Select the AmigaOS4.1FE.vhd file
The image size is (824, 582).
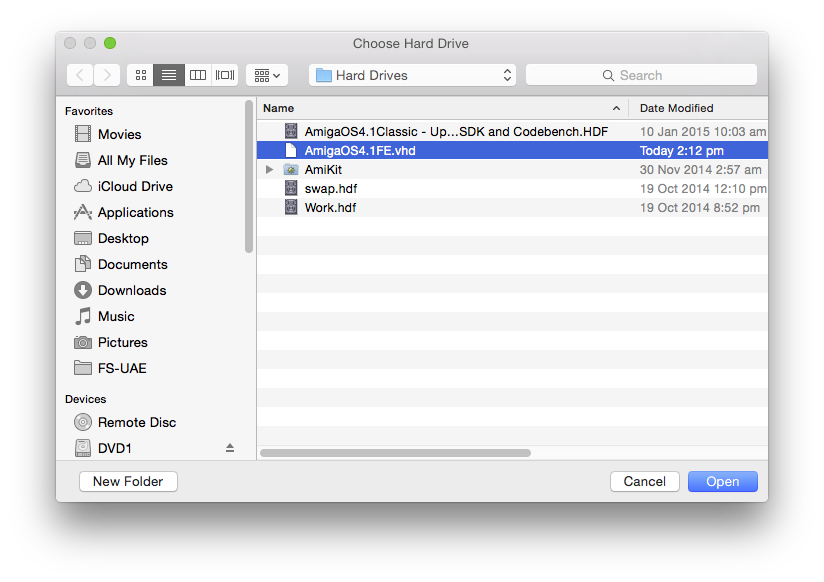[x=512, y=150]
